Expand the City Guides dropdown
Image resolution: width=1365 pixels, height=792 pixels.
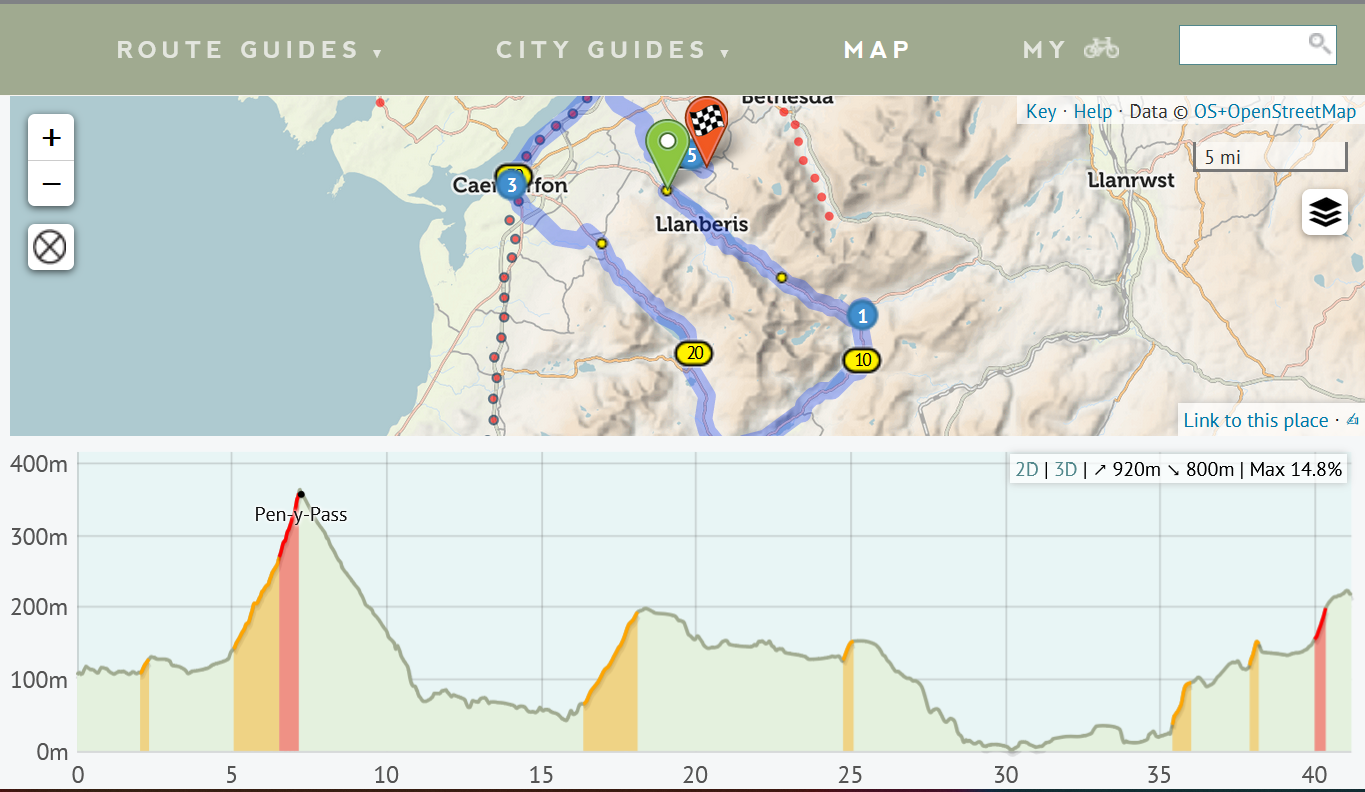[x=612, y=50]
